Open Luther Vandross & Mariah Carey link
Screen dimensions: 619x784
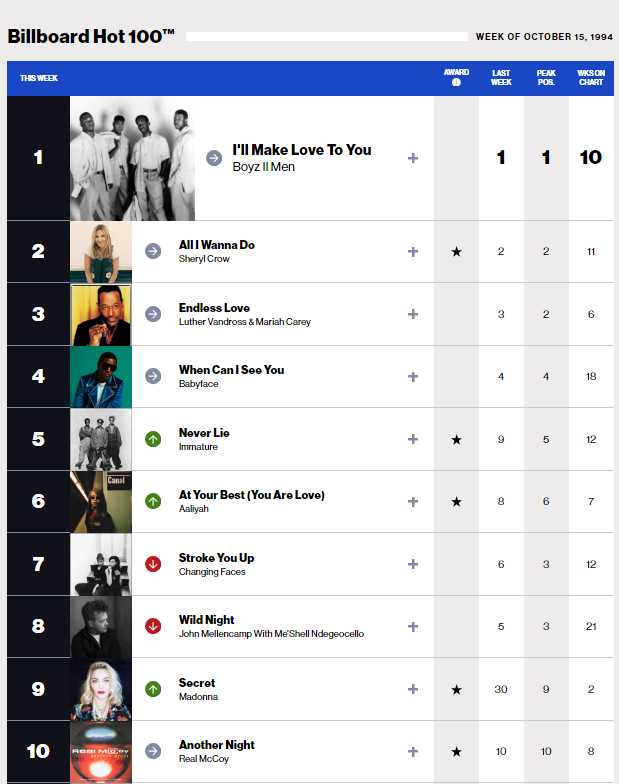coord(245,322)
